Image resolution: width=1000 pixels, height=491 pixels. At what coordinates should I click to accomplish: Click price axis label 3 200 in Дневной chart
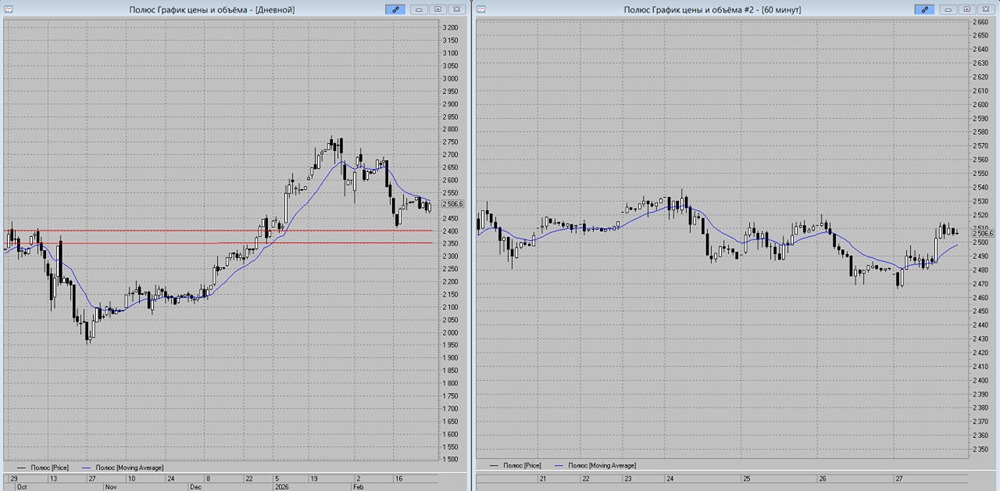click(451, 27)
